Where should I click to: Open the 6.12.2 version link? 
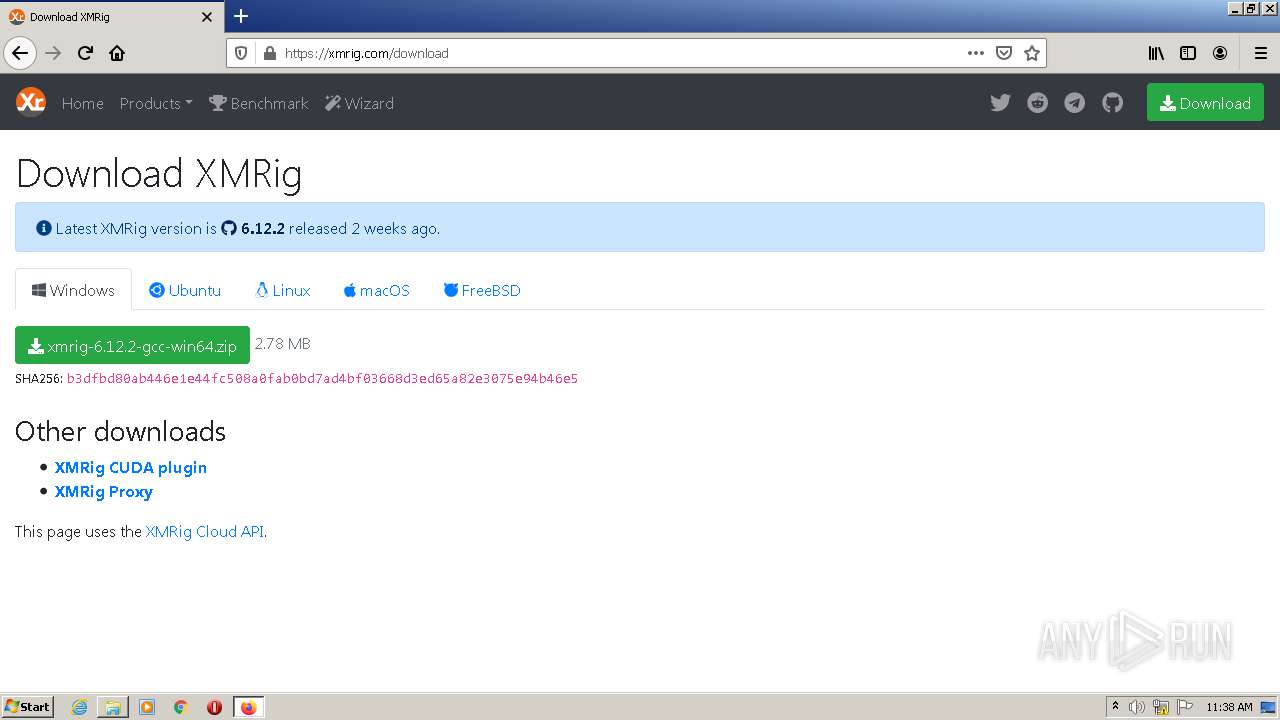pyautogui.click(x=253, y=228)
